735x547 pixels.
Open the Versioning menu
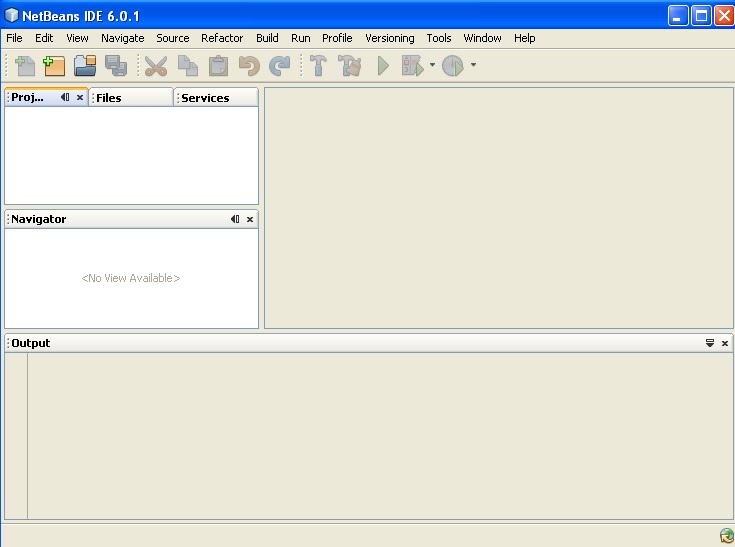tap(390, 38)
